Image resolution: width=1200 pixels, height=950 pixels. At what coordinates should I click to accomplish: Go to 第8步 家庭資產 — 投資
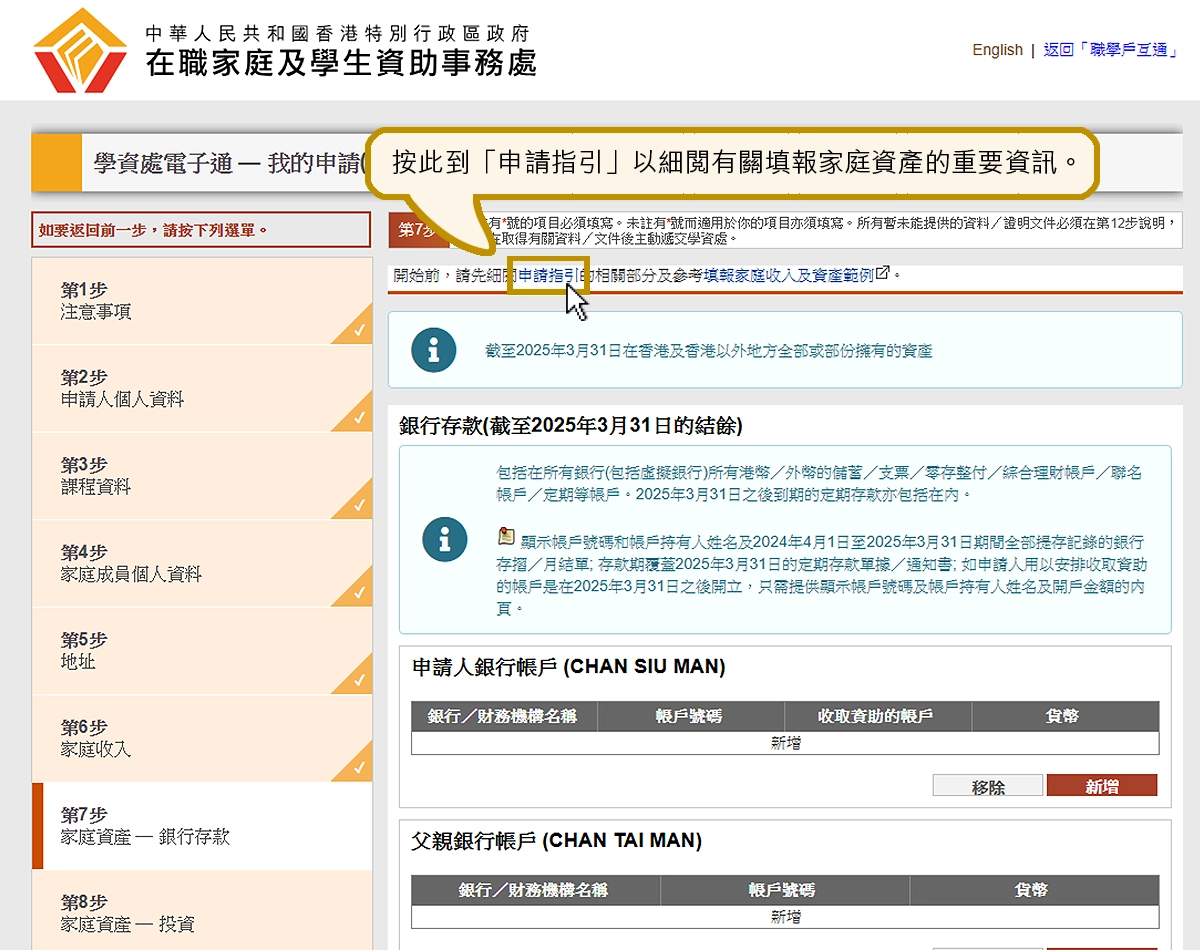200,915
